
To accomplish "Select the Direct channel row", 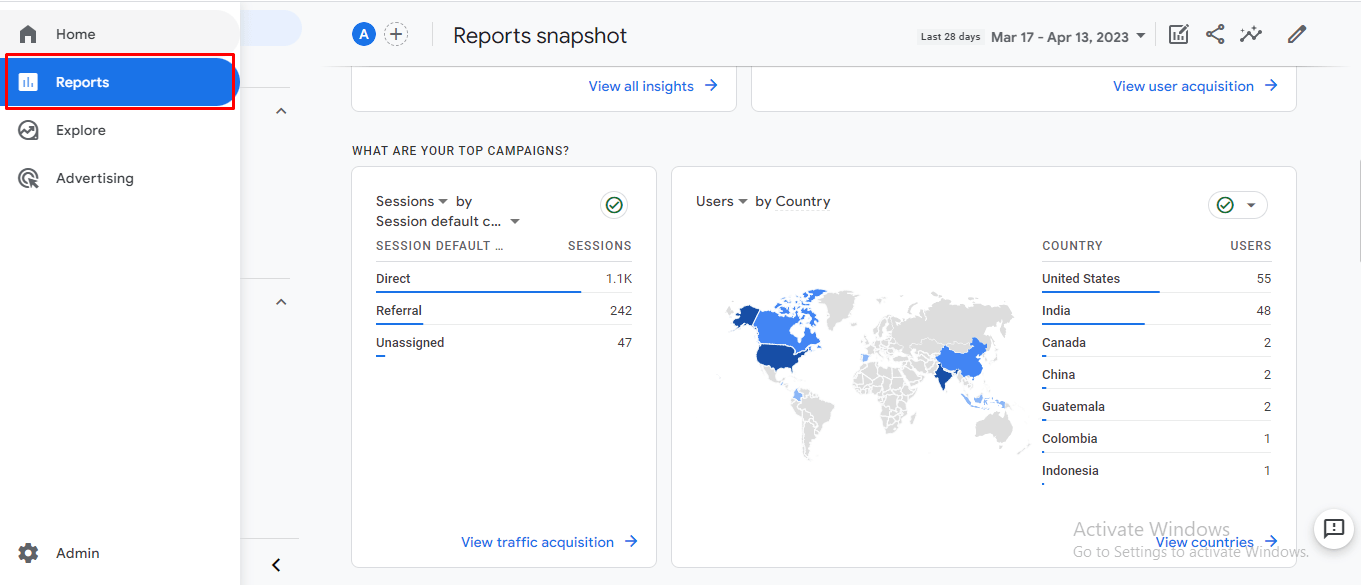I will click(x=504, y=279).
